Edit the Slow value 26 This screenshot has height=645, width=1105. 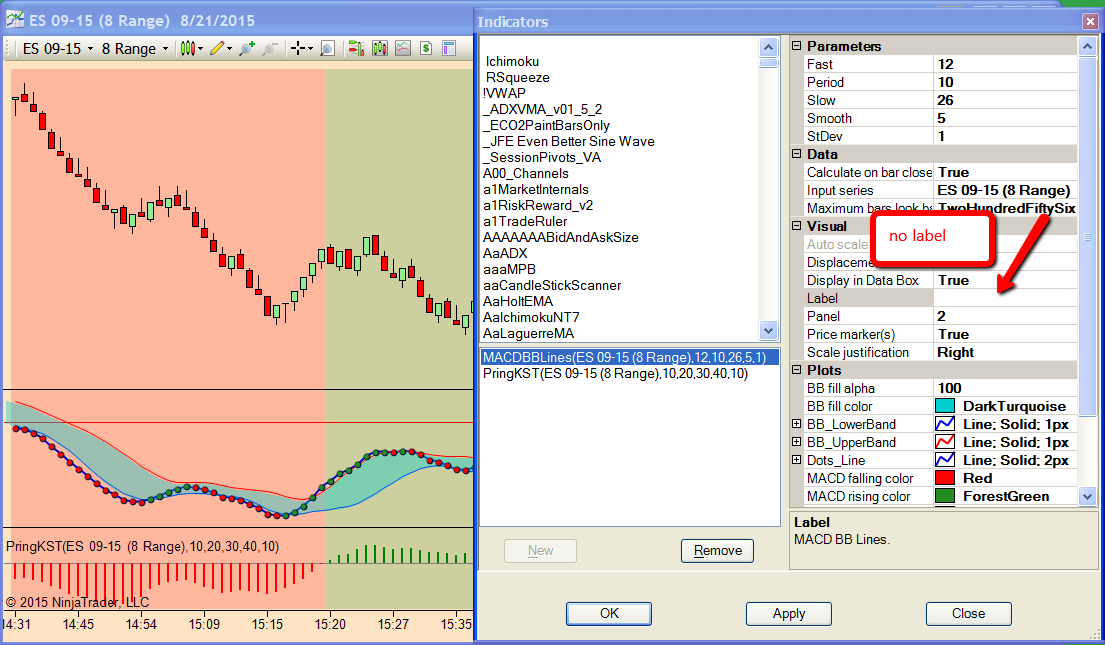click(1005, 100)
